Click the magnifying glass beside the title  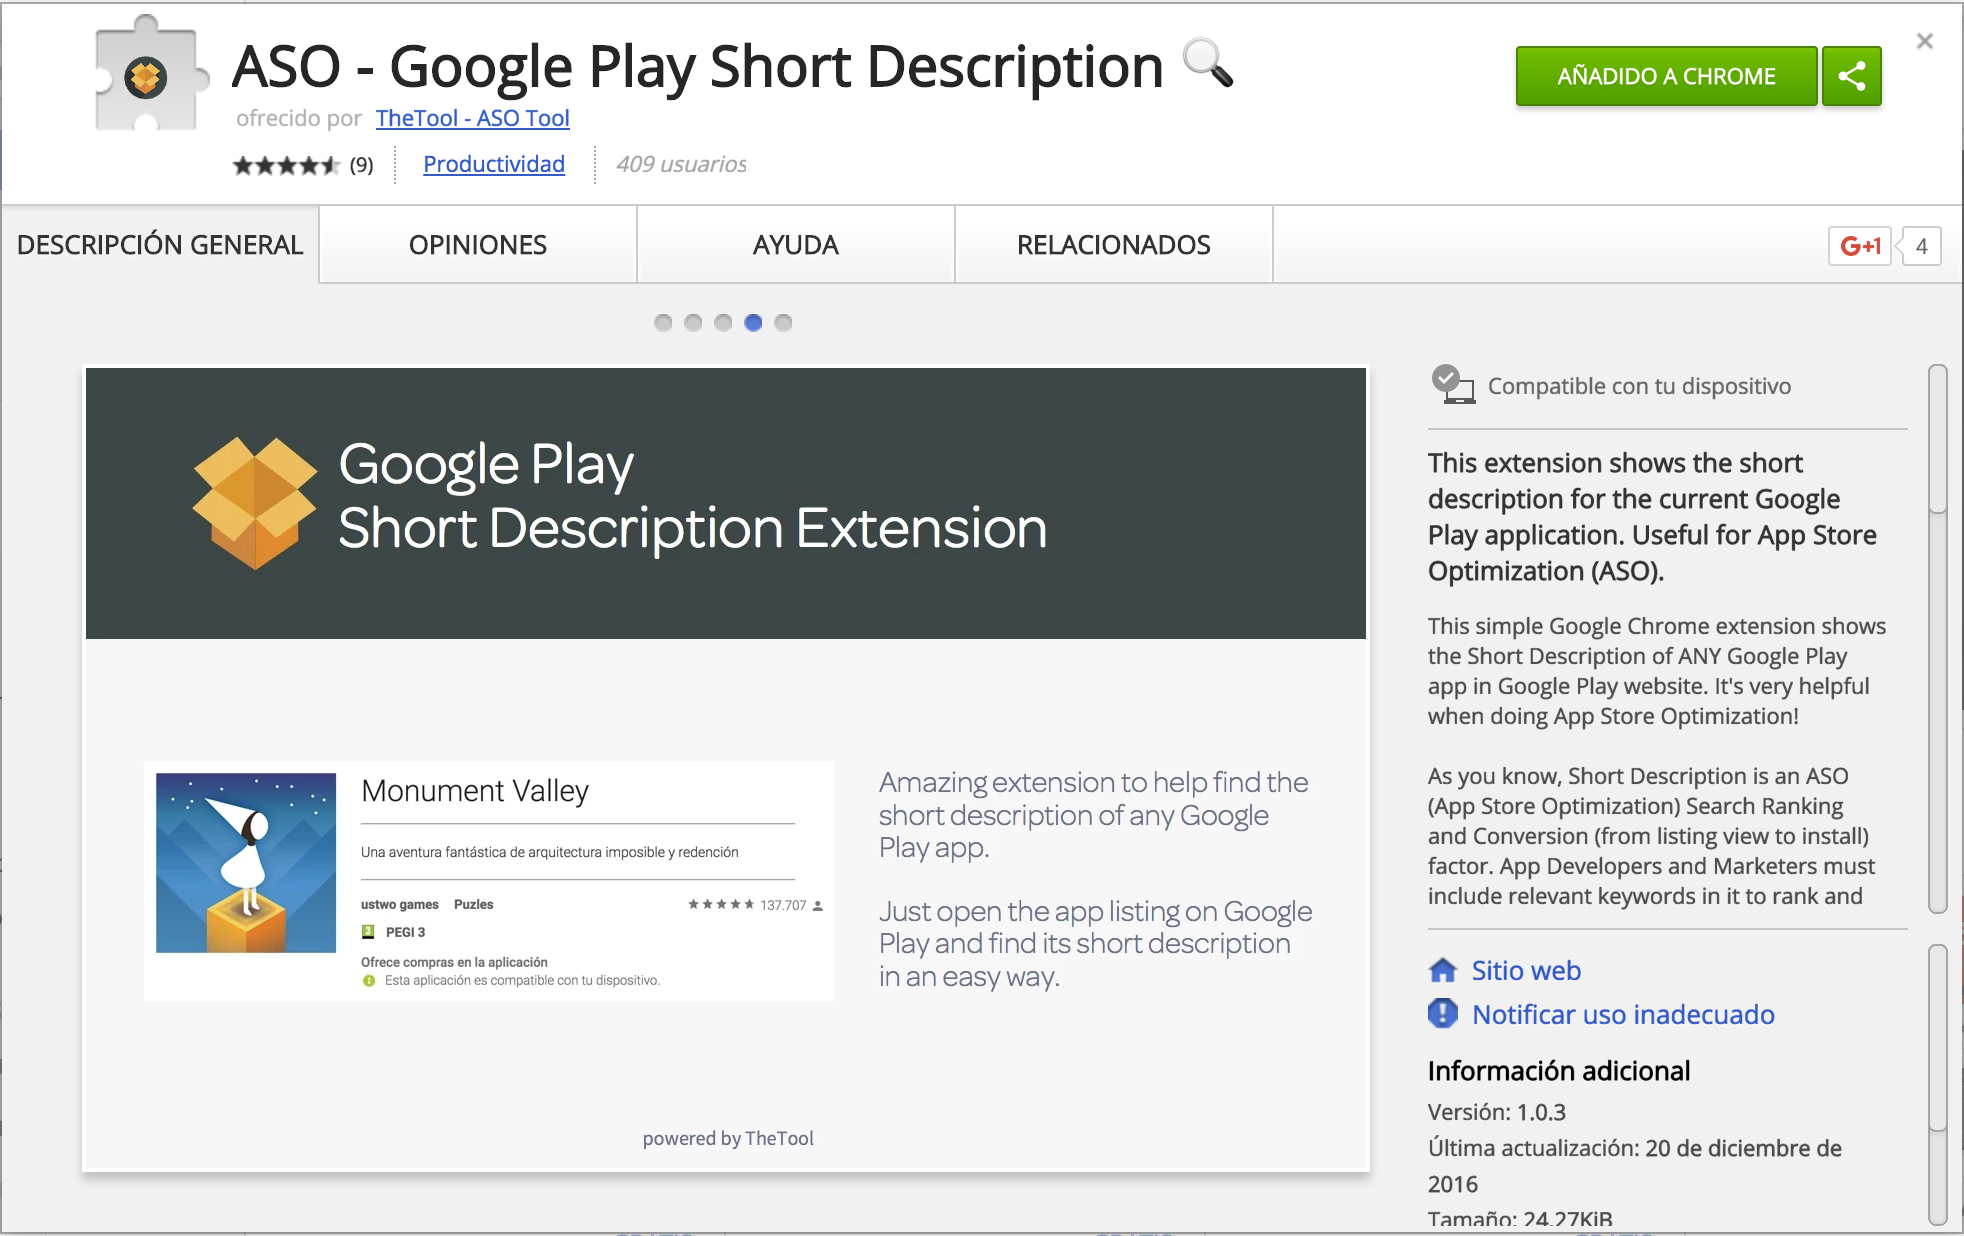click(1208, 66)
